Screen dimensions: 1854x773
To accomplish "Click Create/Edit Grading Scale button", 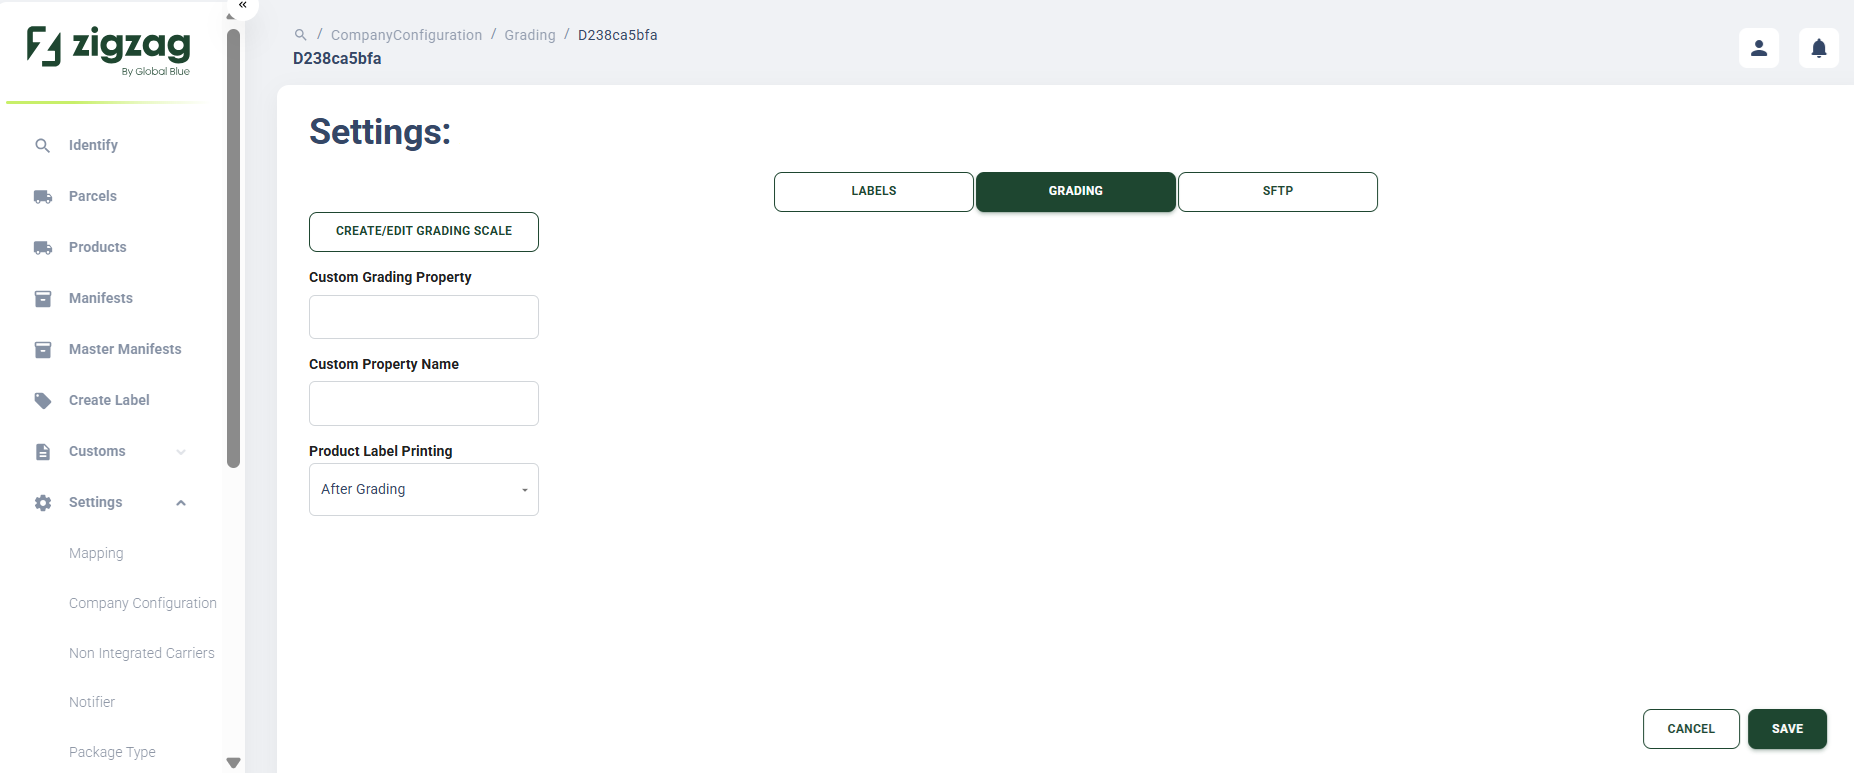I will point(424,232).
